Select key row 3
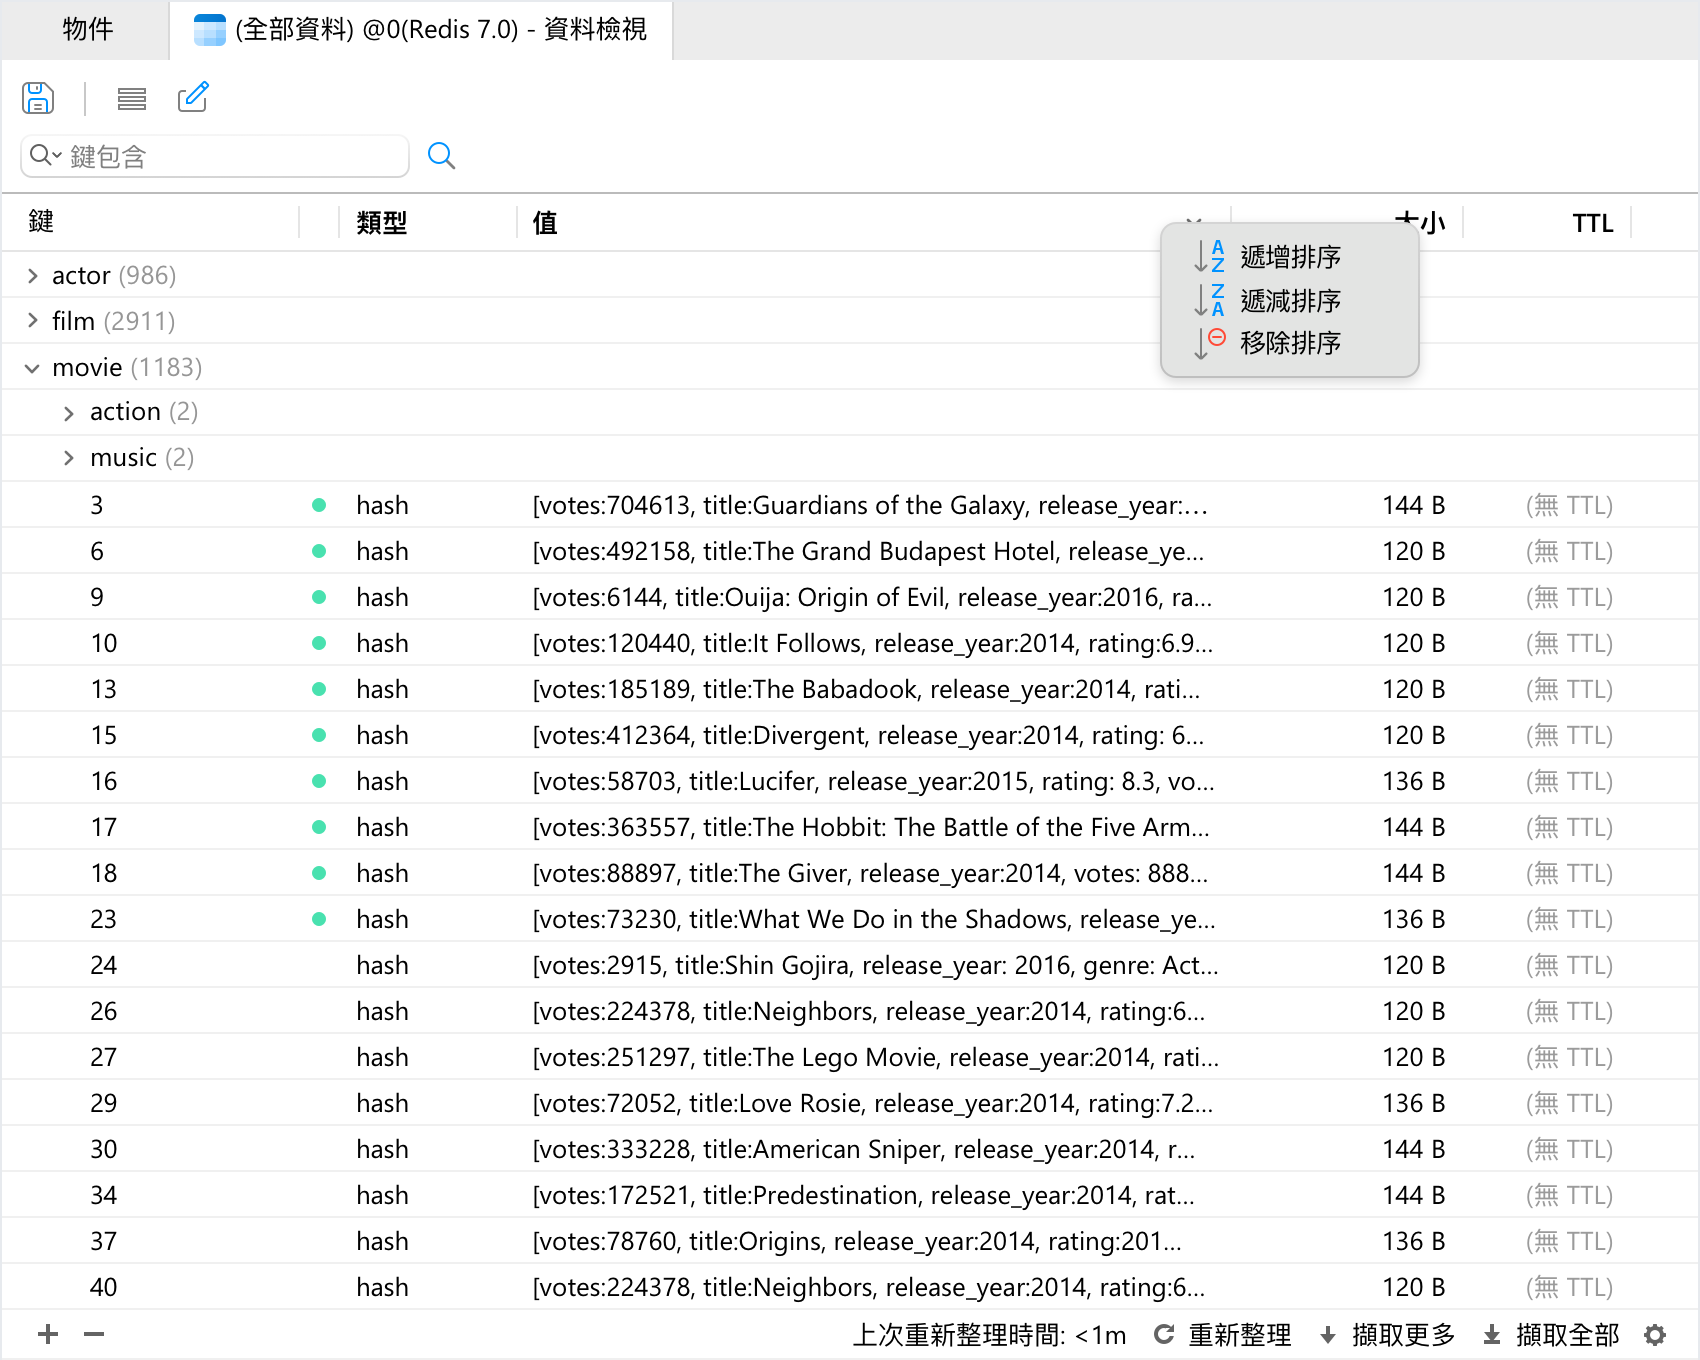The width and height of the screenshot is (1700, 1360). 850,505
